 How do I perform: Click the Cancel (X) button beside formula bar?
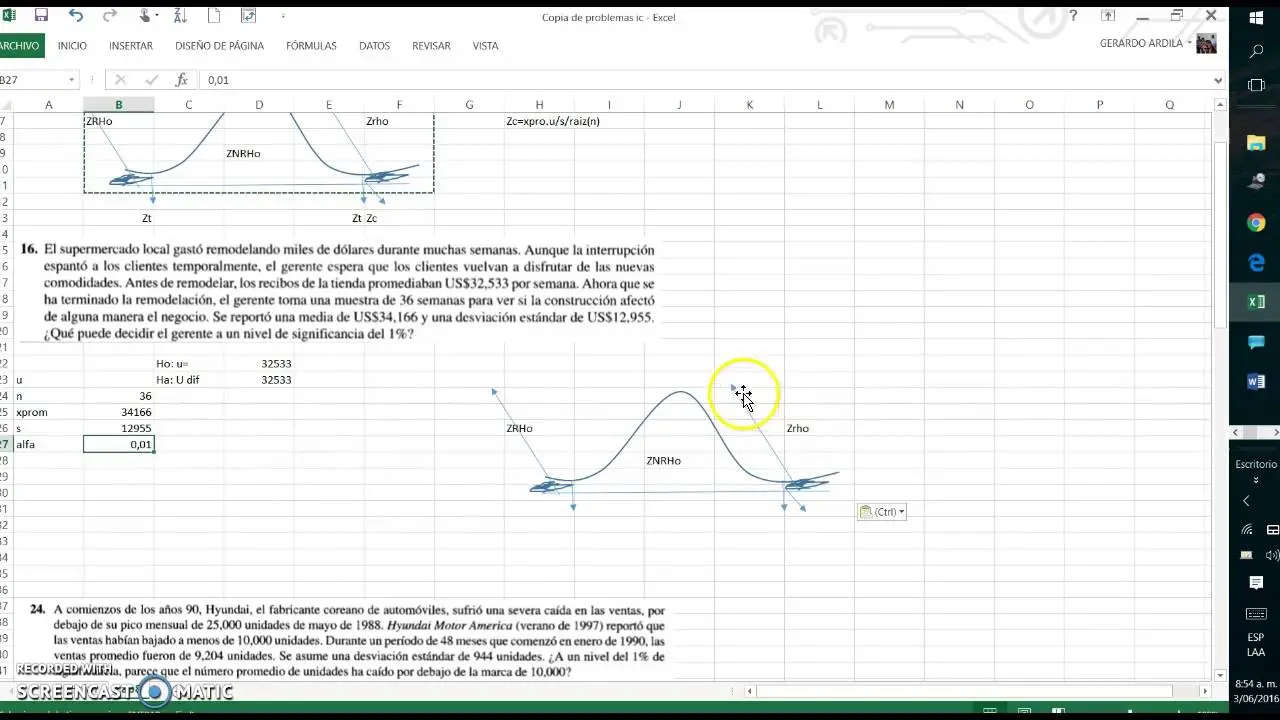point(120,80)
